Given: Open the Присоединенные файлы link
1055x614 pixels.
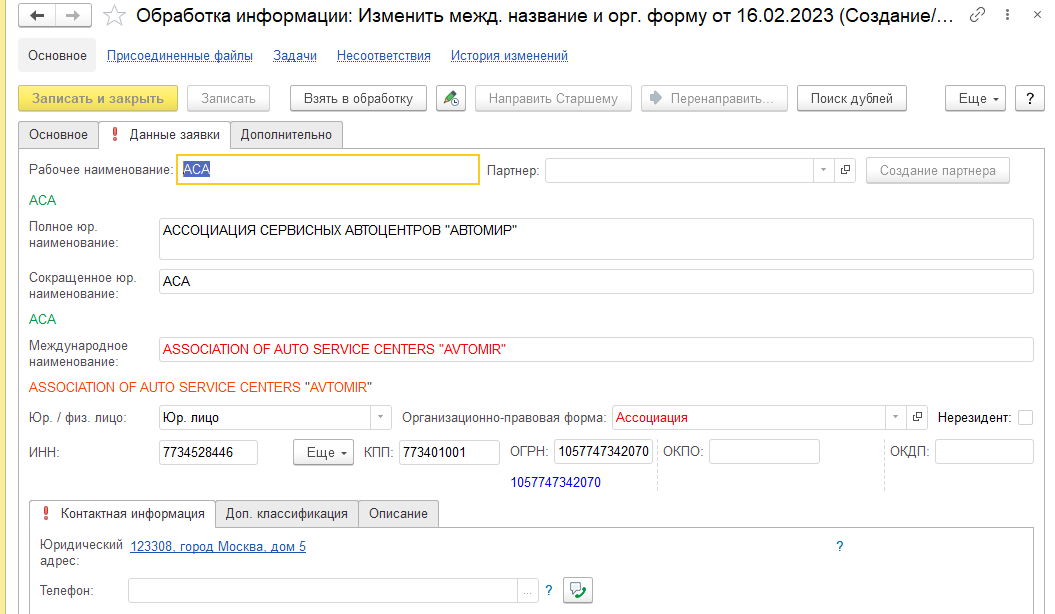Looking at the screenshot, I should [180, 56].
